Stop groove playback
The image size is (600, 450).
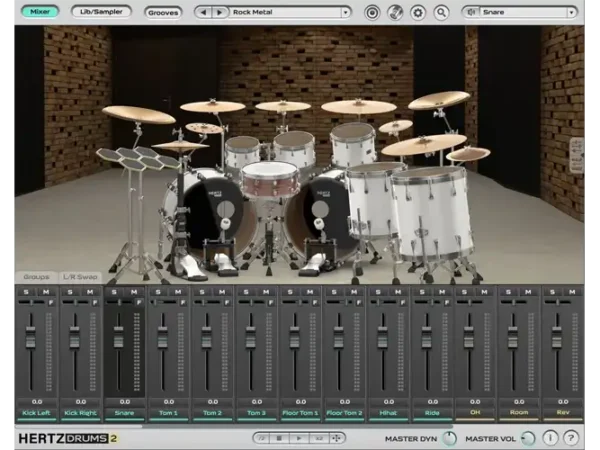pyautogui.click(x=280, y=438)
